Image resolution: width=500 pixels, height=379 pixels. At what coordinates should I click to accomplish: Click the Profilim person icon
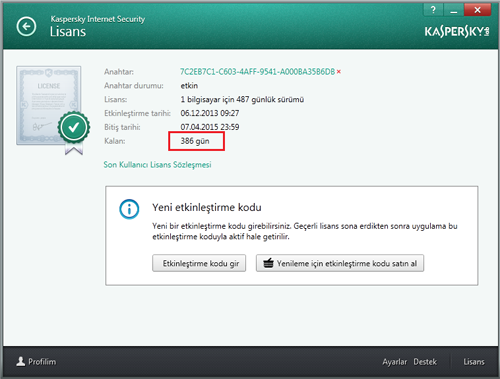click(x=21, y=361)
